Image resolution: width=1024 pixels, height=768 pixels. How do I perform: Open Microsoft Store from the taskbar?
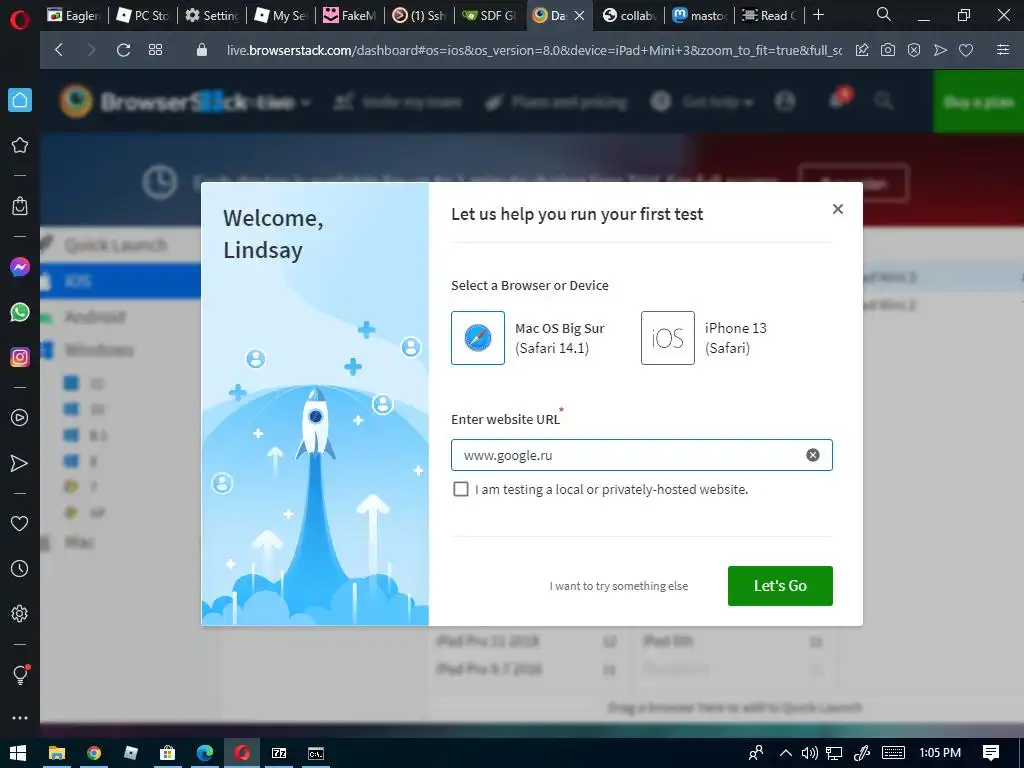coord(168,753)
